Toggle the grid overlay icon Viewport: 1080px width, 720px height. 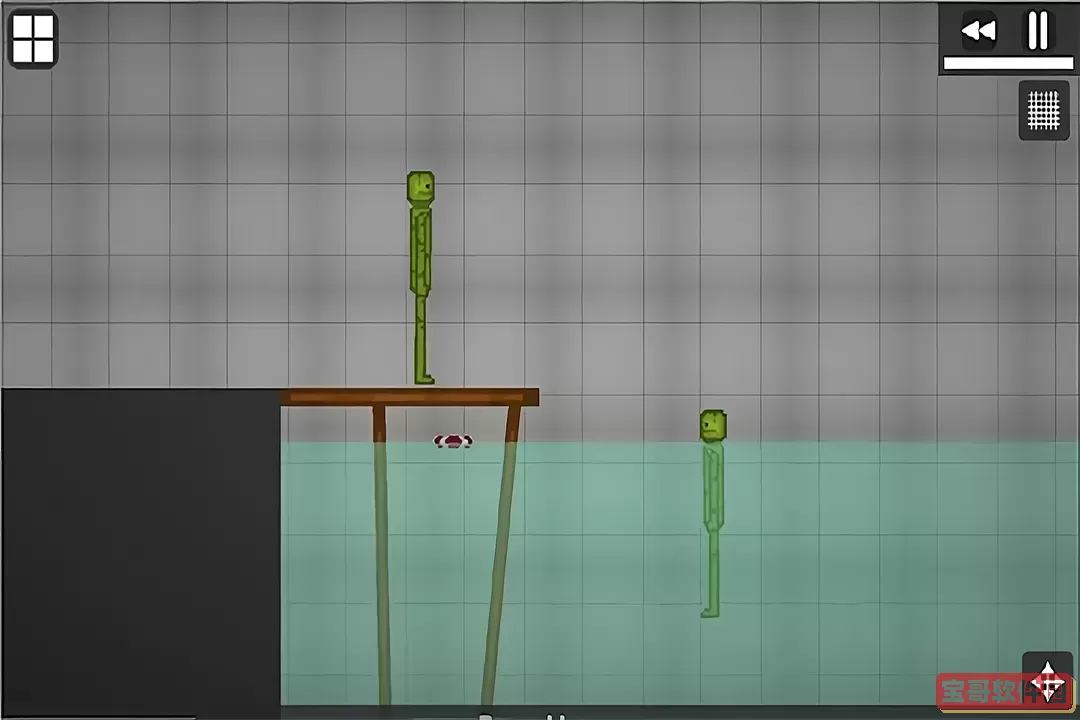1044,110
